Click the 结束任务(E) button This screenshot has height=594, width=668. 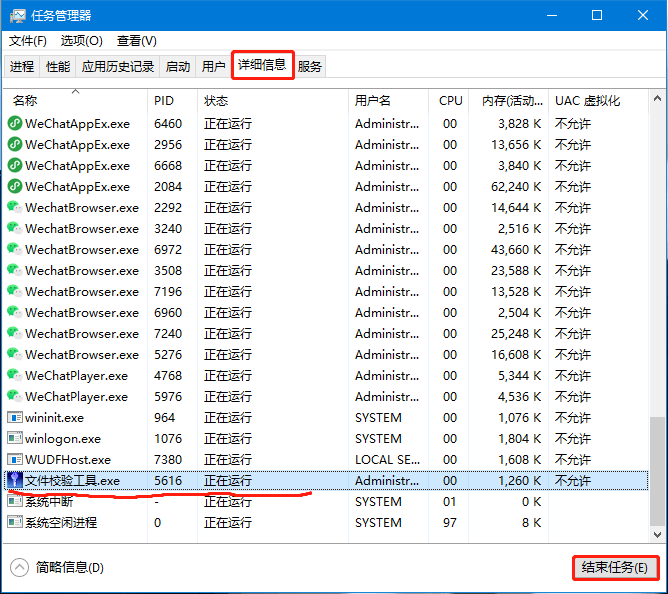click(x=614, y=568)
